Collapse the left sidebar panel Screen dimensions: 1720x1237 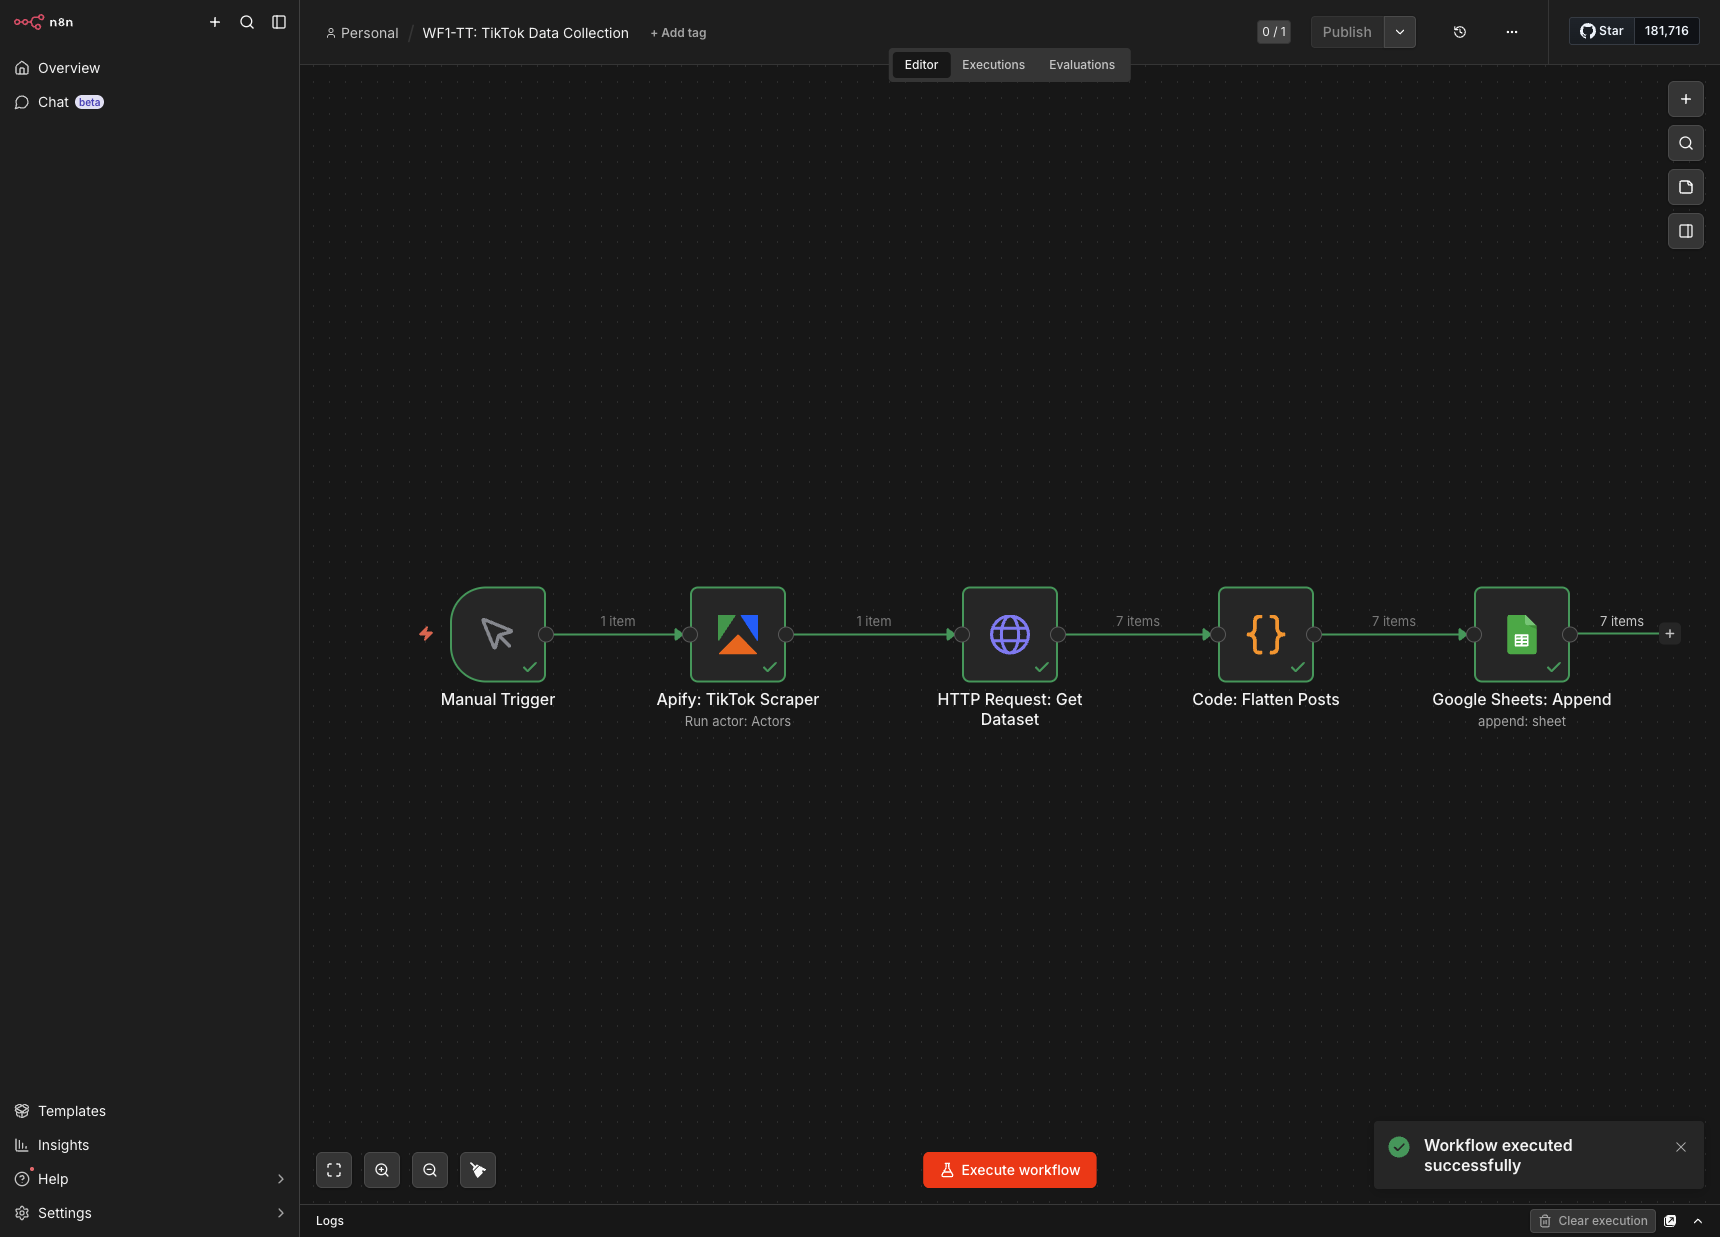[279, 22]
